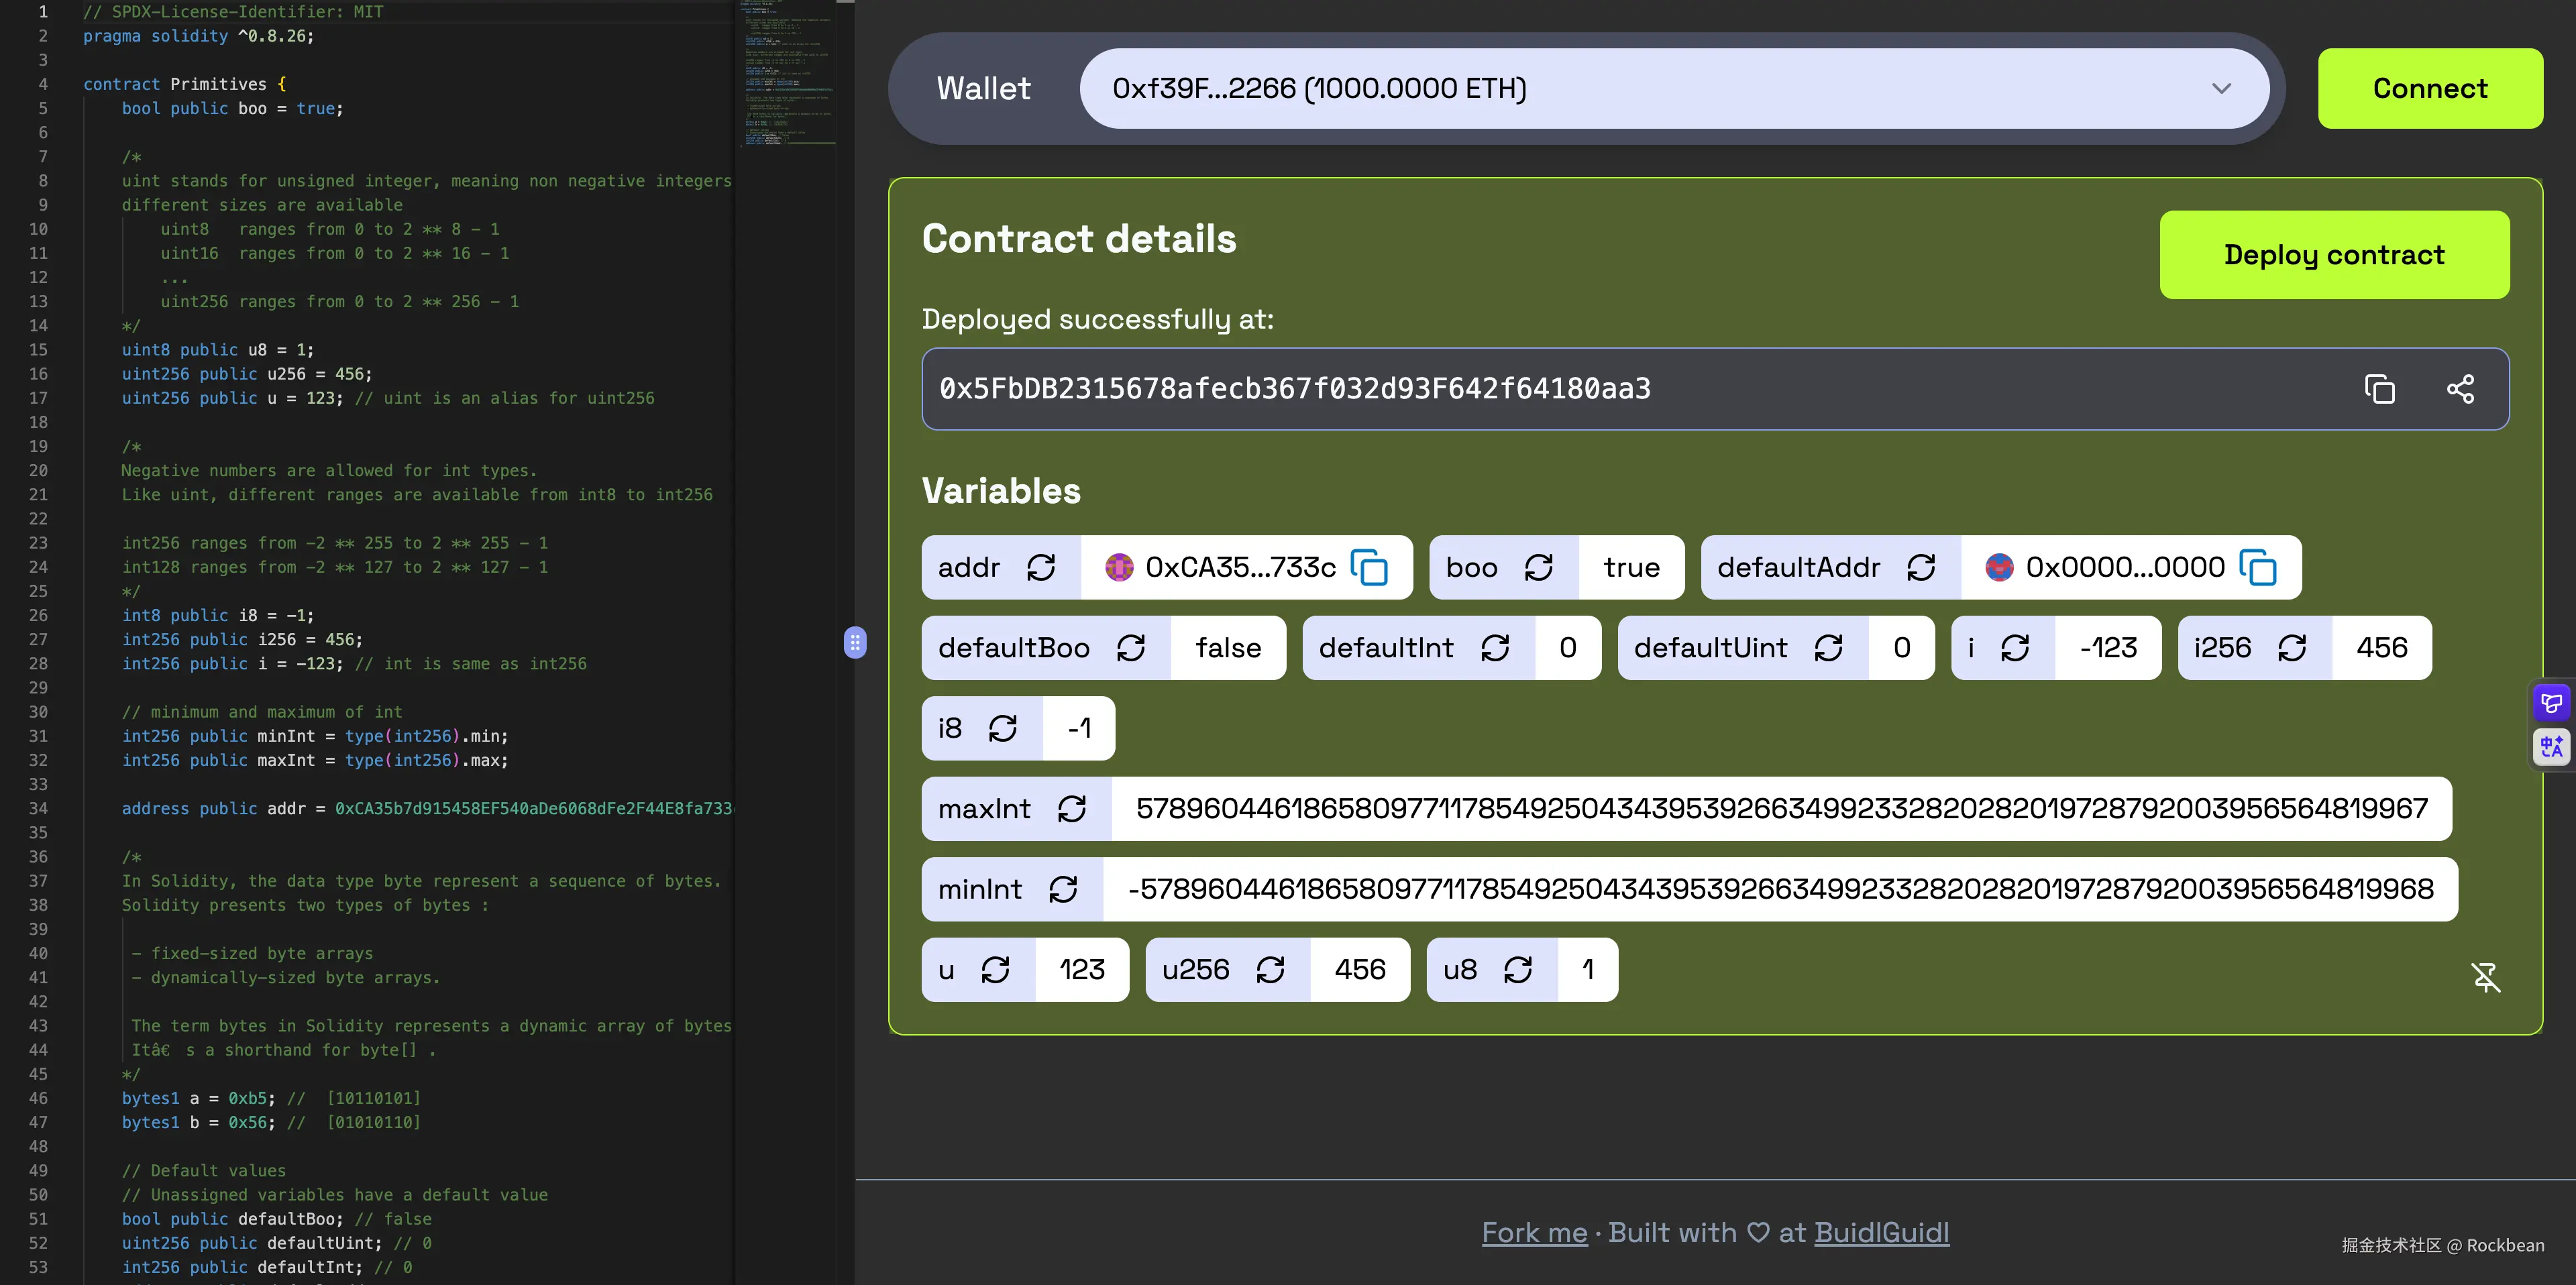Toggle the unpin icon in contract panel

[2485, 977]
